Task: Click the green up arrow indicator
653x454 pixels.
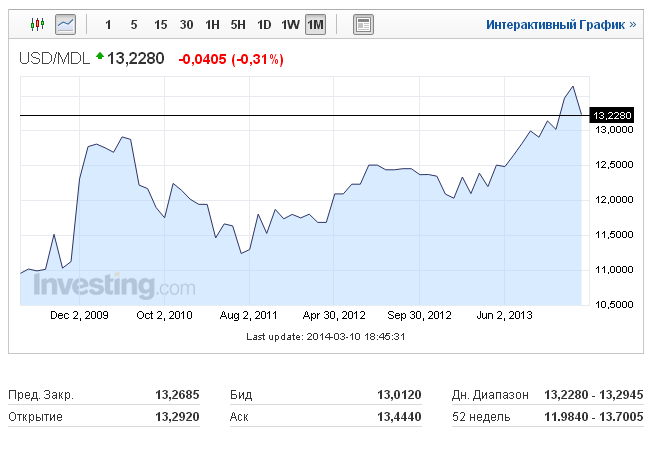Action: tap(100, 55)
